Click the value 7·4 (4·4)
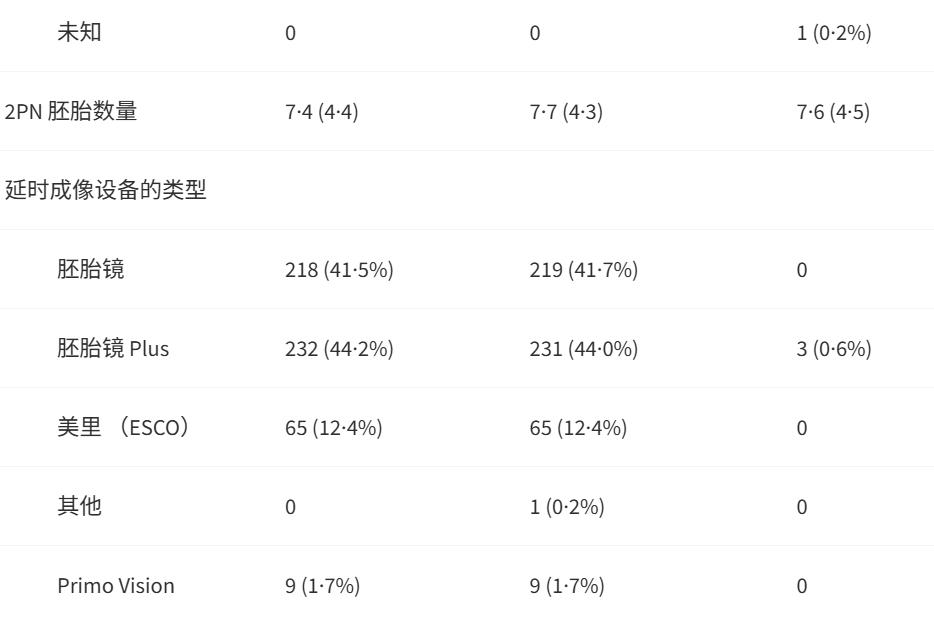The image size is (934, 621). (322, 112)
